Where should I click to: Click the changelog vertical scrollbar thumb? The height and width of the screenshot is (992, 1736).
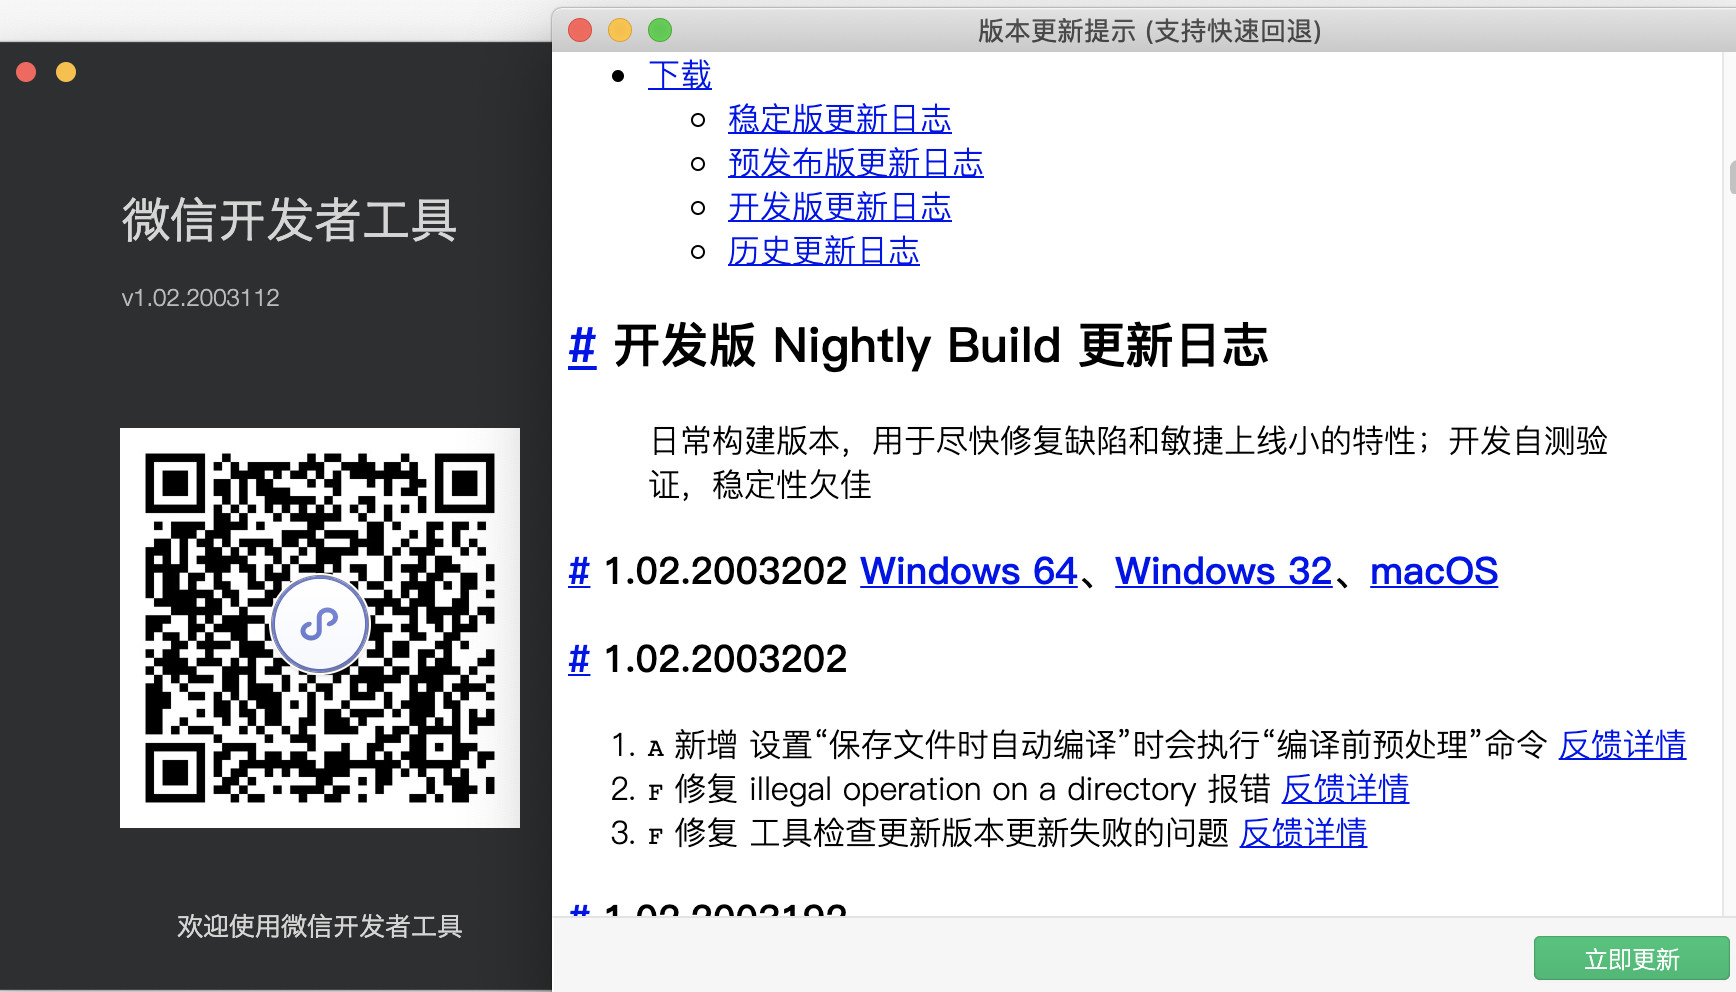[1731, 177]
